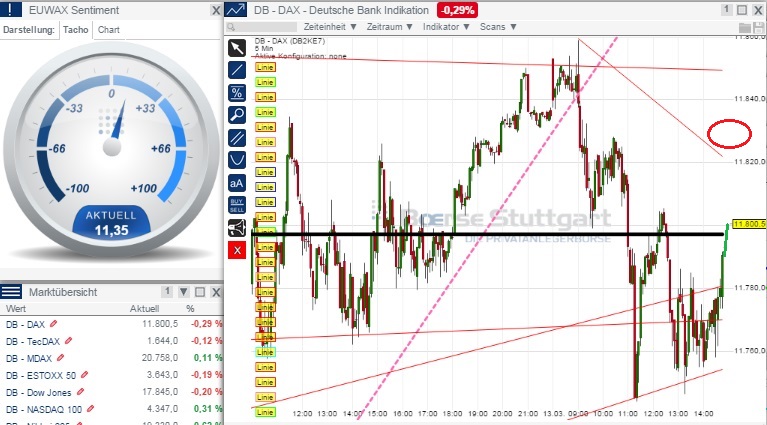Screen dimensions: 767x425
Task: Switch to the Tacho tab
Action: click(75, 30)
